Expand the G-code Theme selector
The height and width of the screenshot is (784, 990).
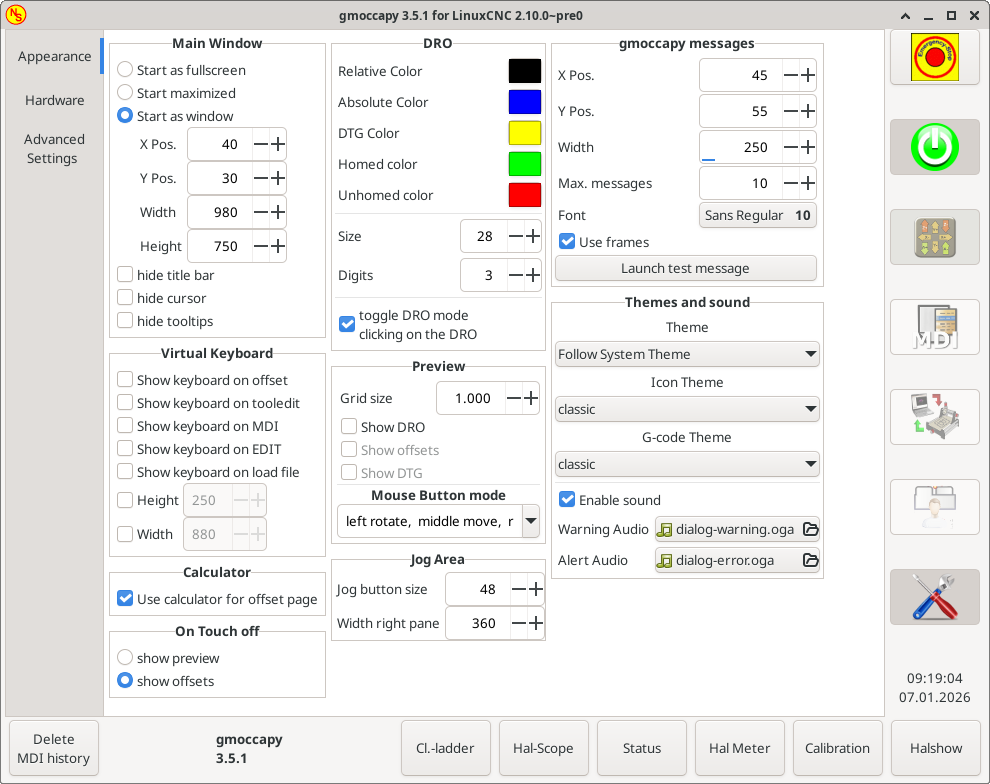tap(687, 464)
